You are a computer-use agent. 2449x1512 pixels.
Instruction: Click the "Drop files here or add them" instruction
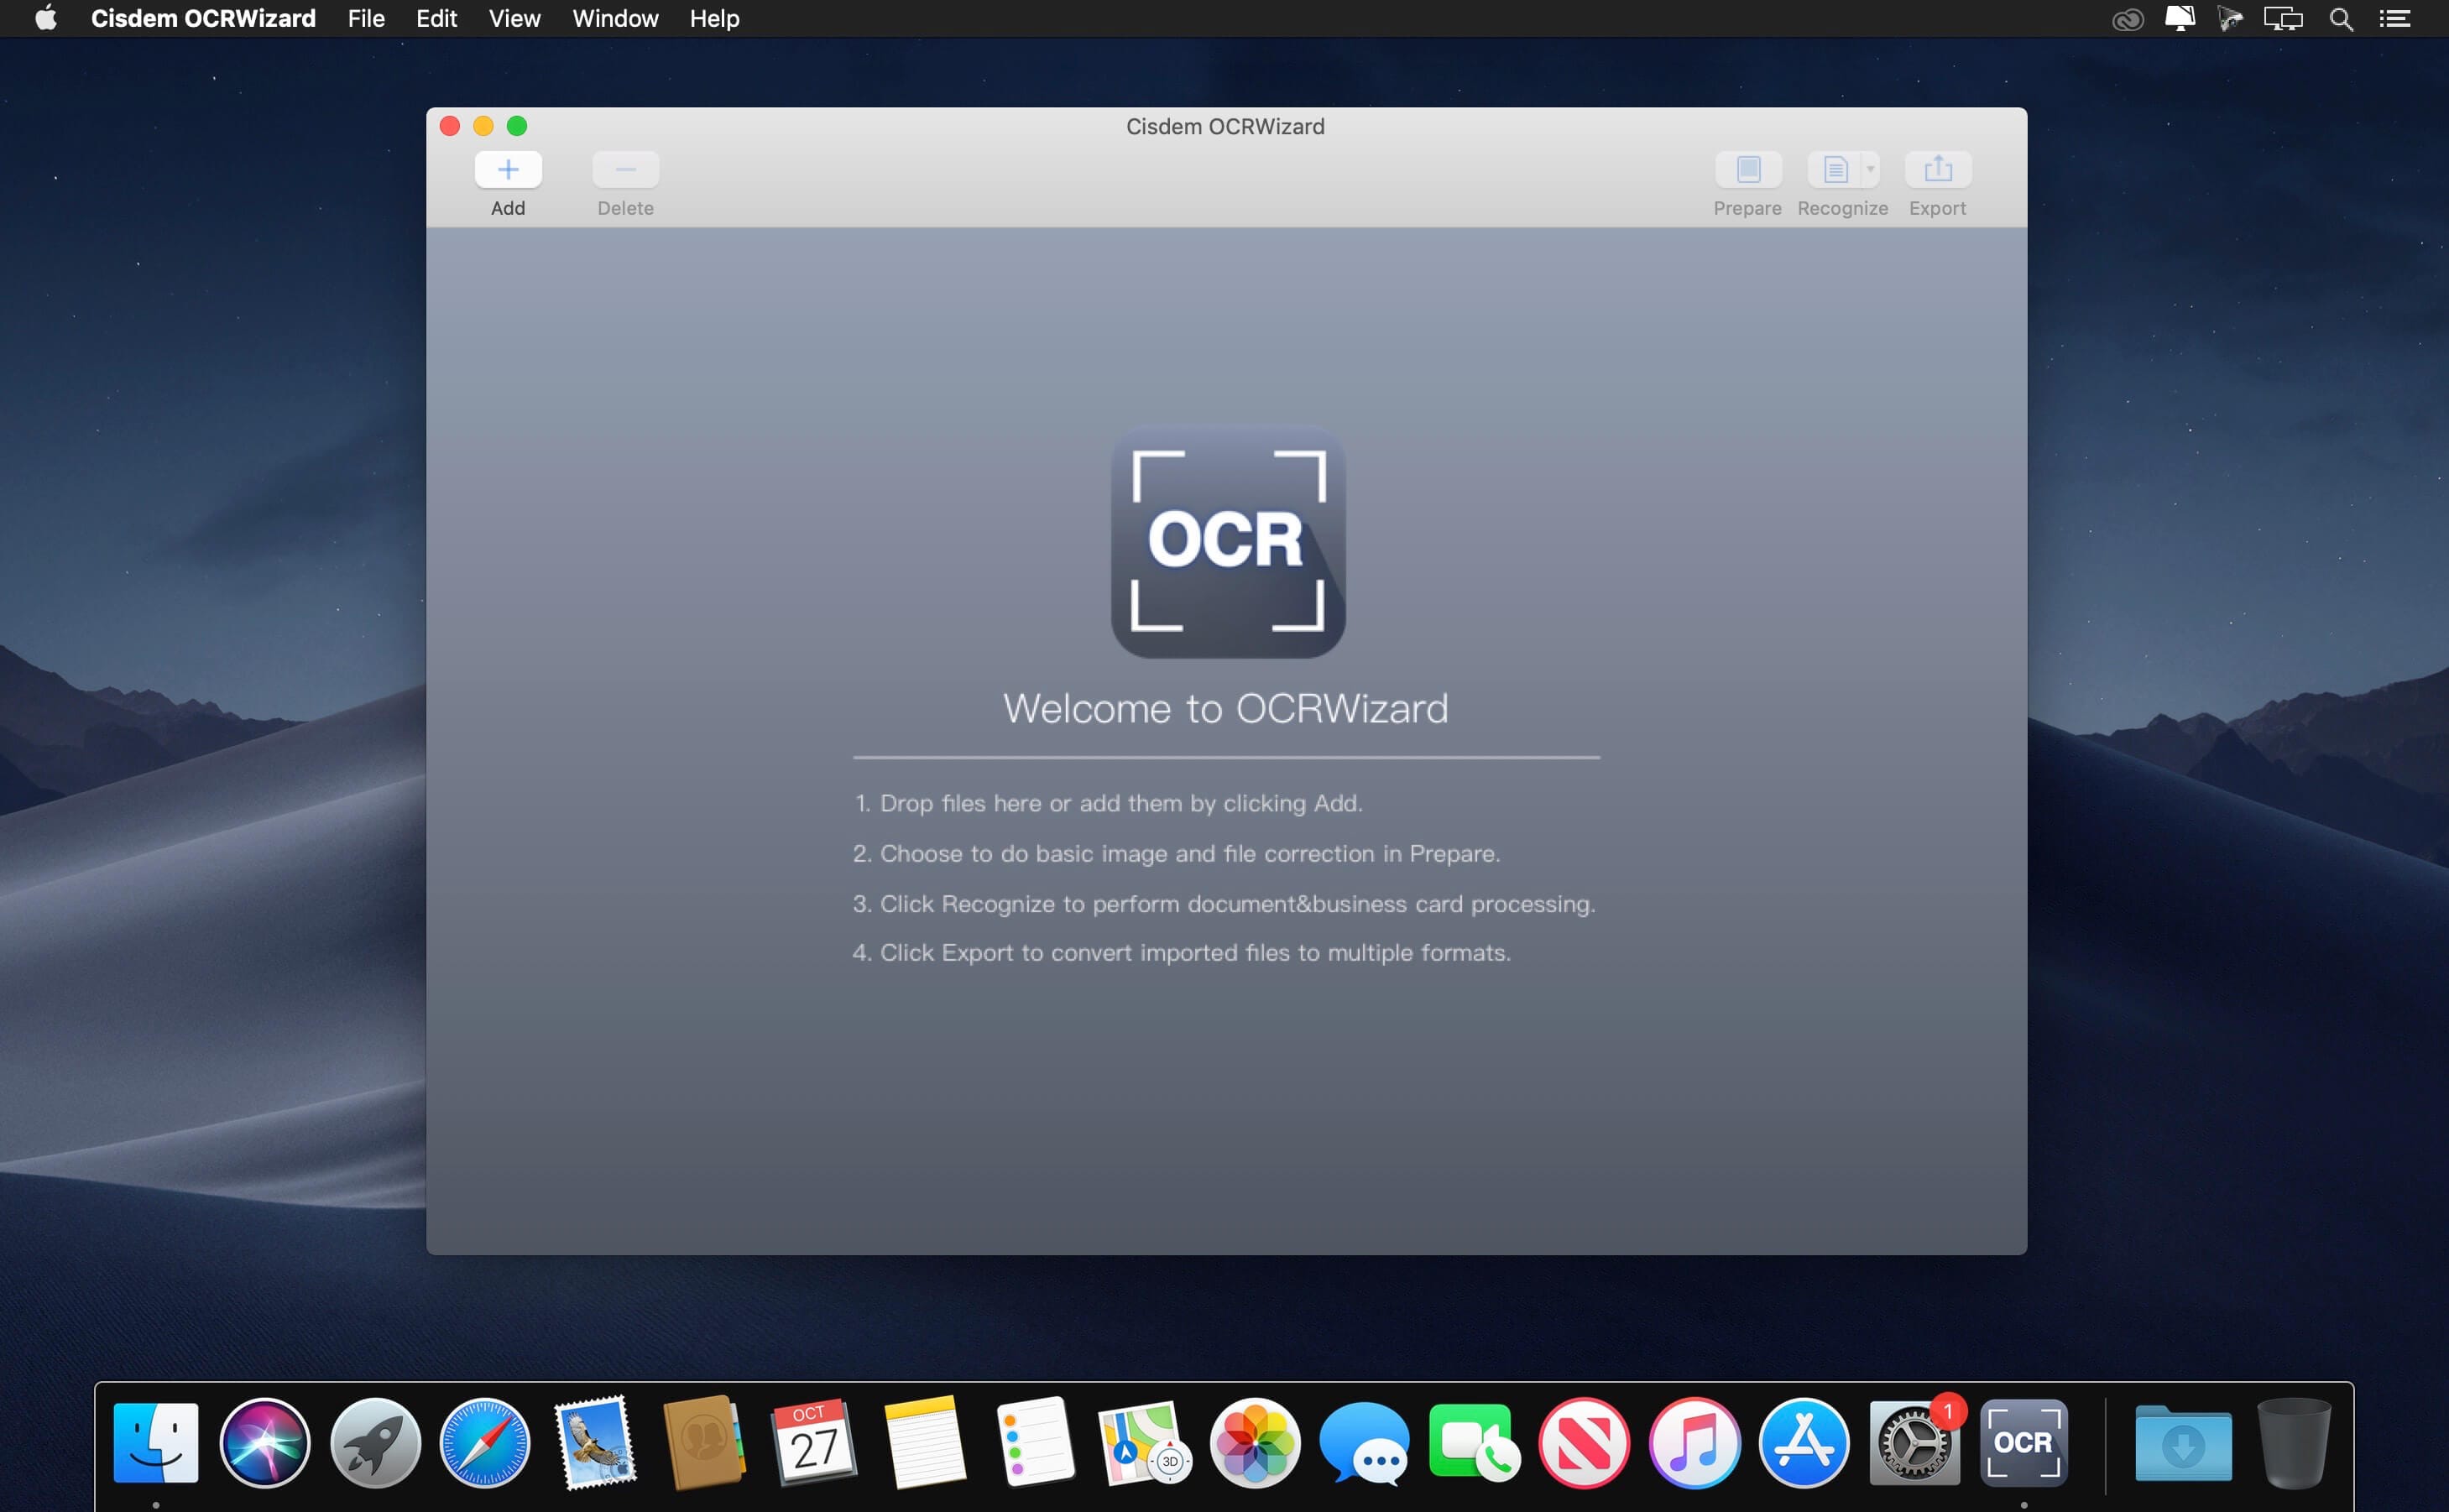click(x=1108, y=803)
